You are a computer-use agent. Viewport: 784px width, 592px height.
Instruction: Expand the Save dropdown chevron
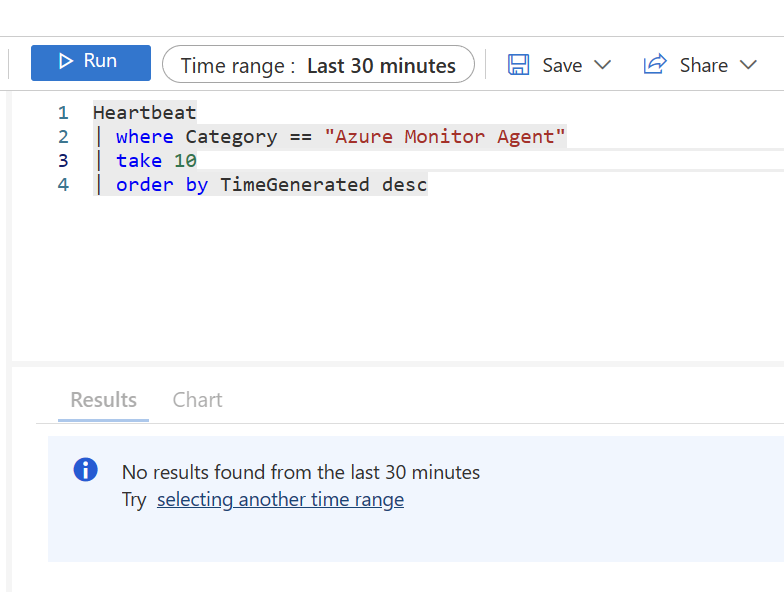point(602,65)
